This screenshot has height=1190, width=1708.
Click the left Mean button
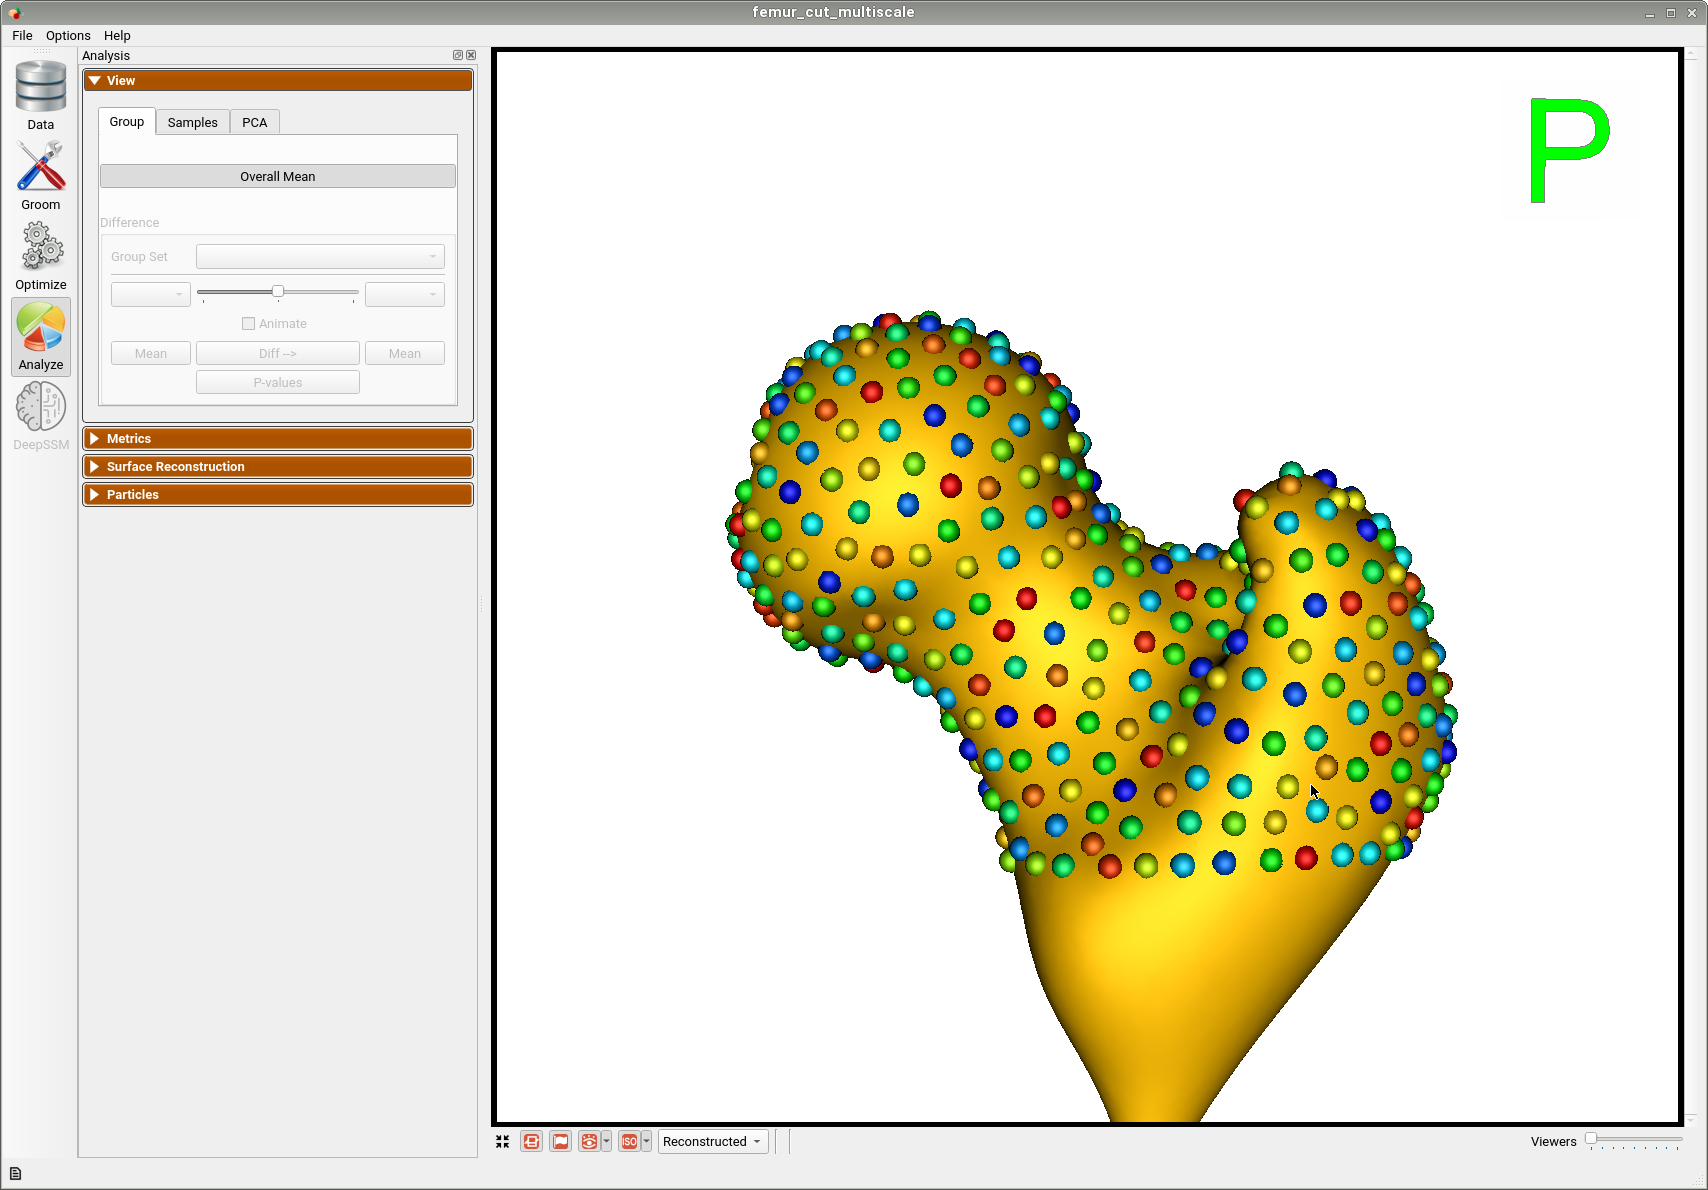click(x=151, y=353)
